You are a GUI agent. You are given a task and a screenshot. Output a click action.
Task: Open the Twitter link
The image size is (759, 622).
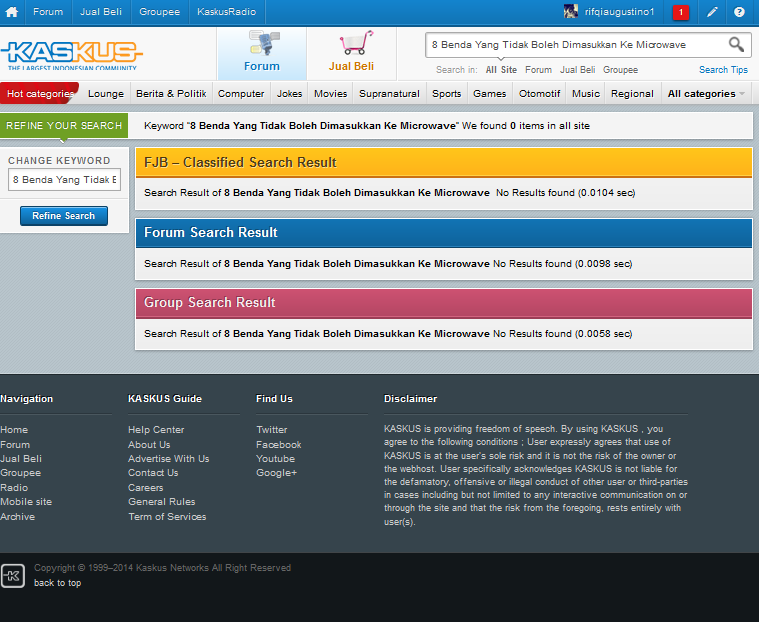pos(272,430)
